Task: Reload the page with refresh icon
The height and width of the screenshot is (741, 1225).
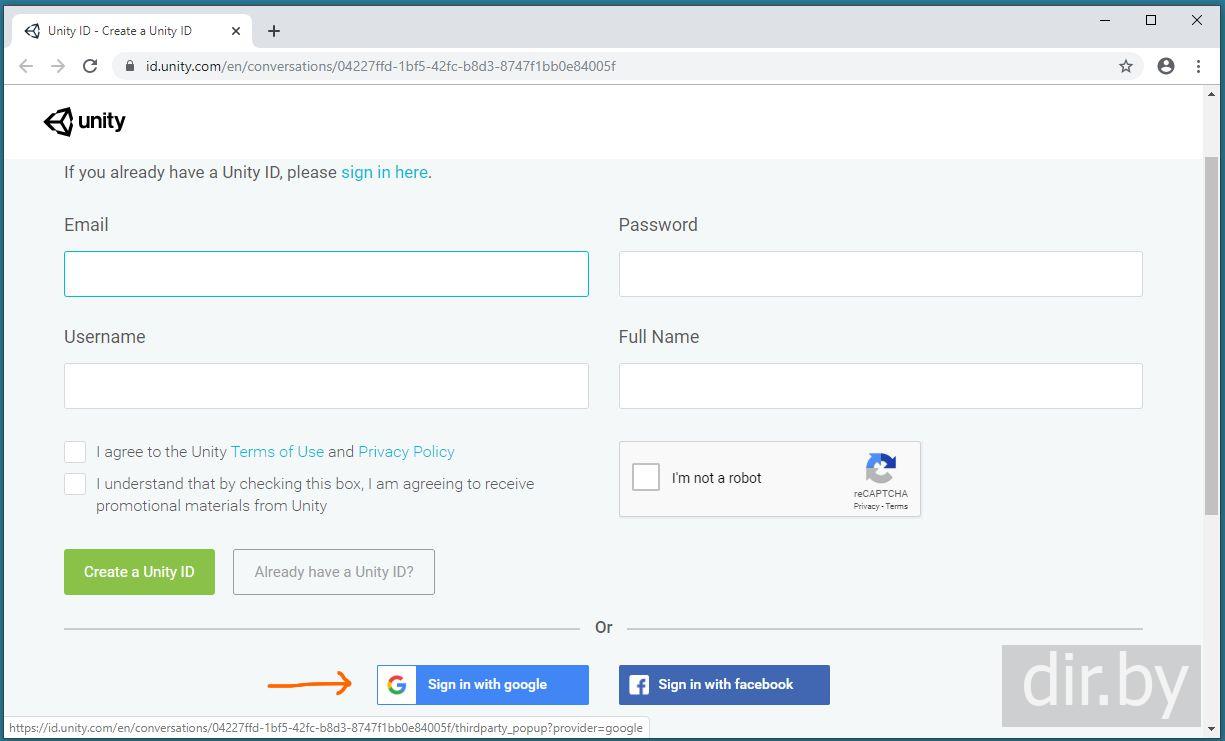Action: (90, 66)
